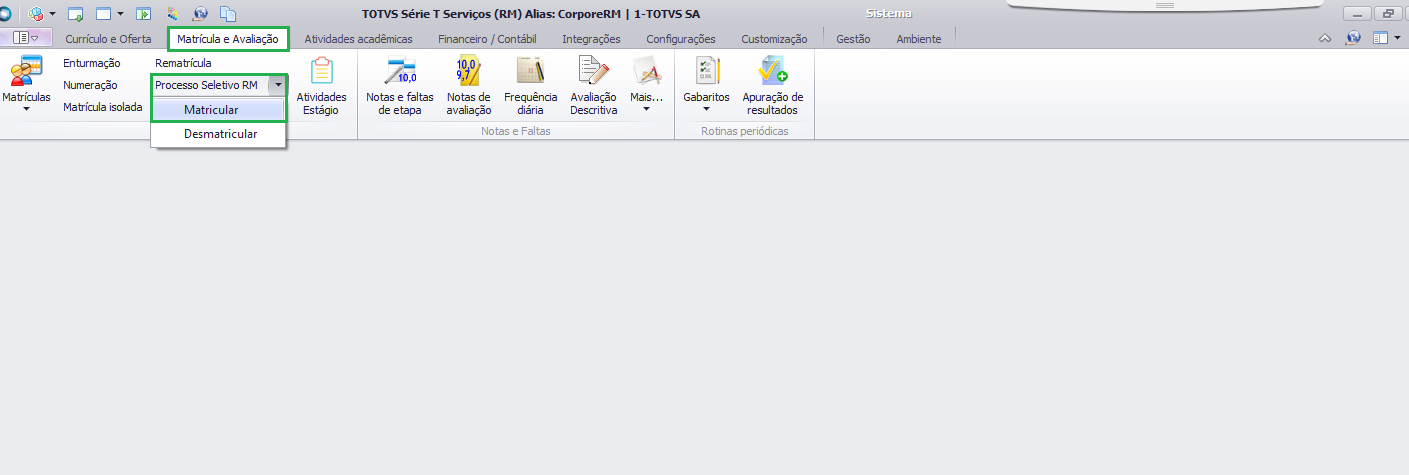The width and height of the screenshot is (1409, 475).
Task: Click the TOTVS round application logo
Action: point(5,14)
